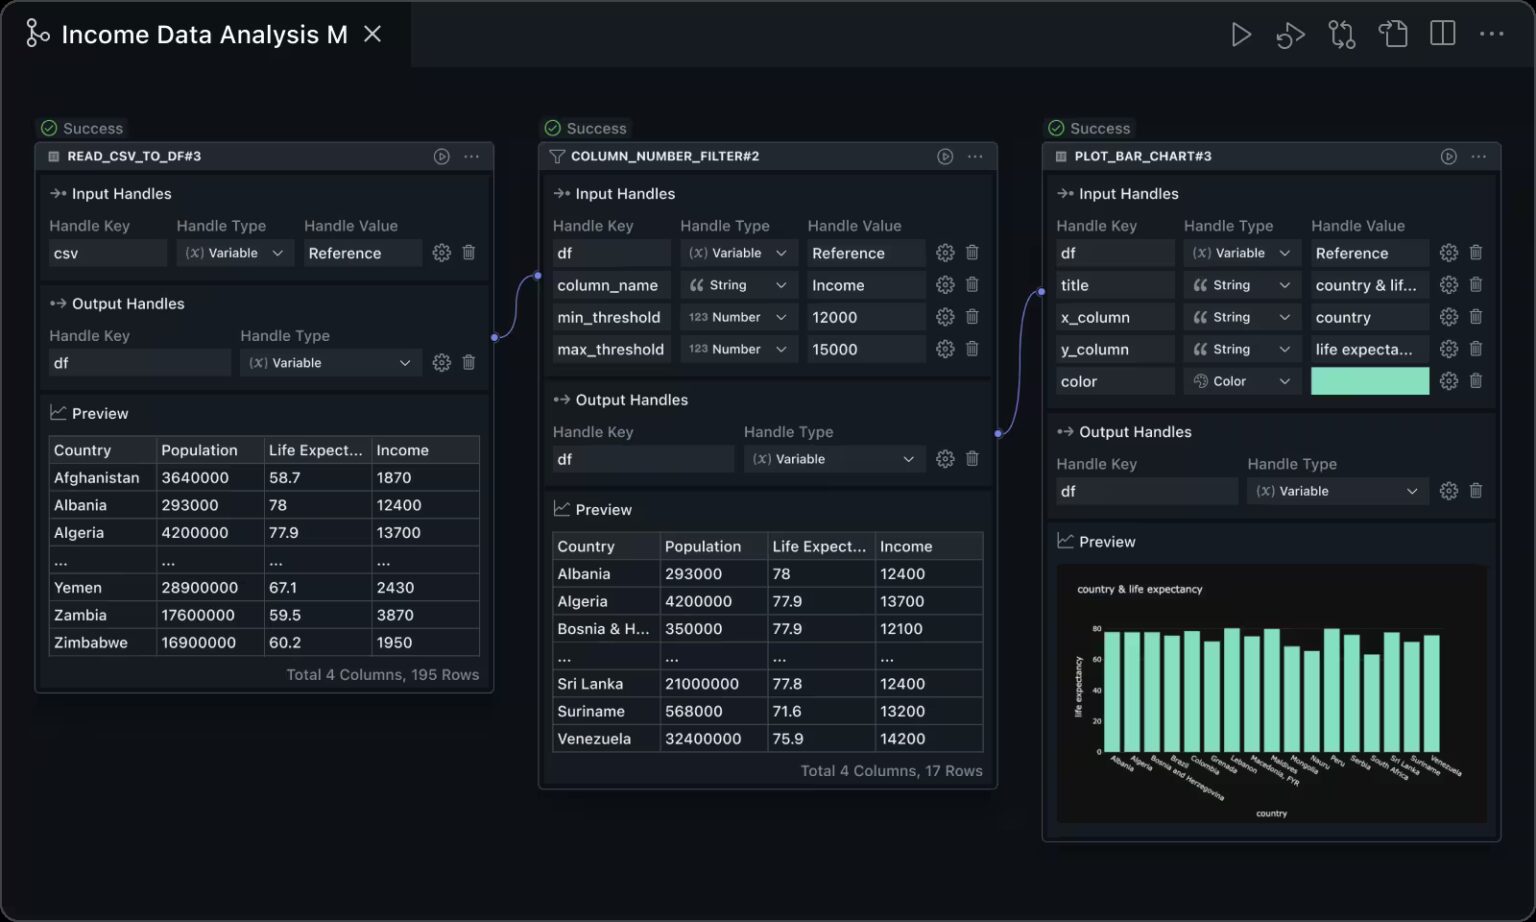Screen dimensions: 1536x922
Task: Select the Income Data Analysis tab
Action: pyautogui.click(x=204, y=35)
